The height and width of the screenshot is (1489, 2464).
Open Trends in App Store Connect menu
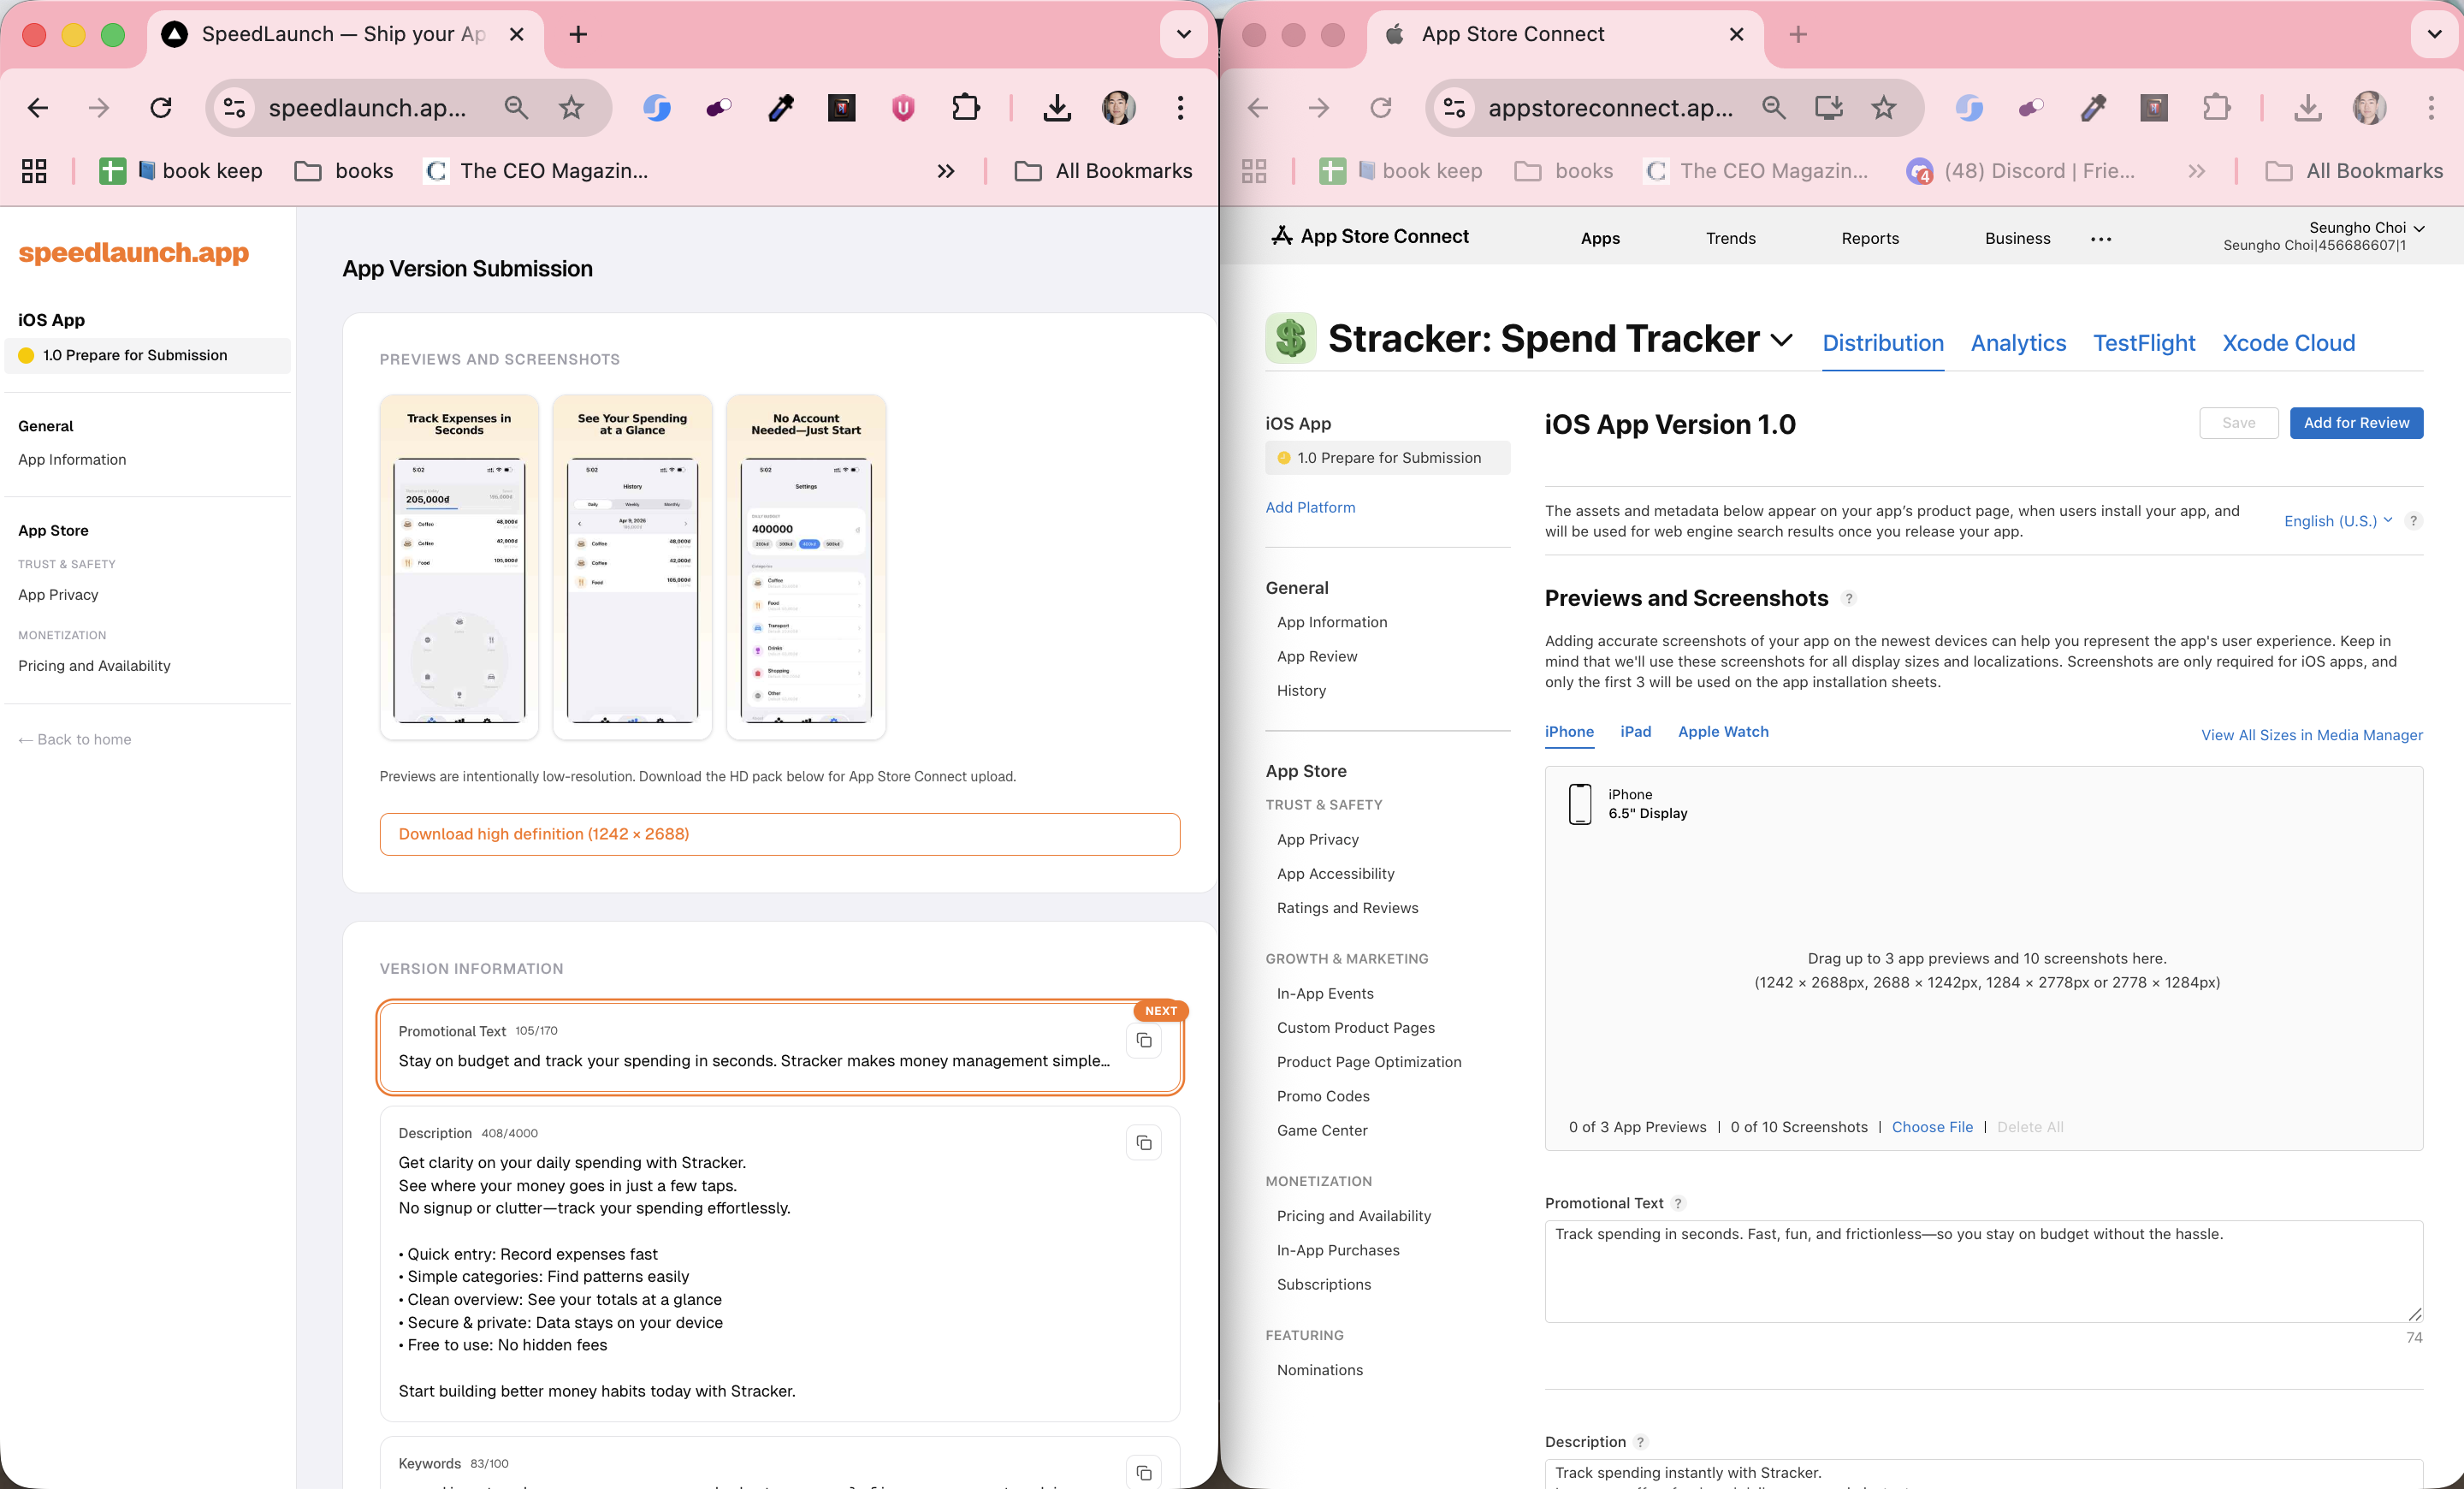[x=1730, y=238]
